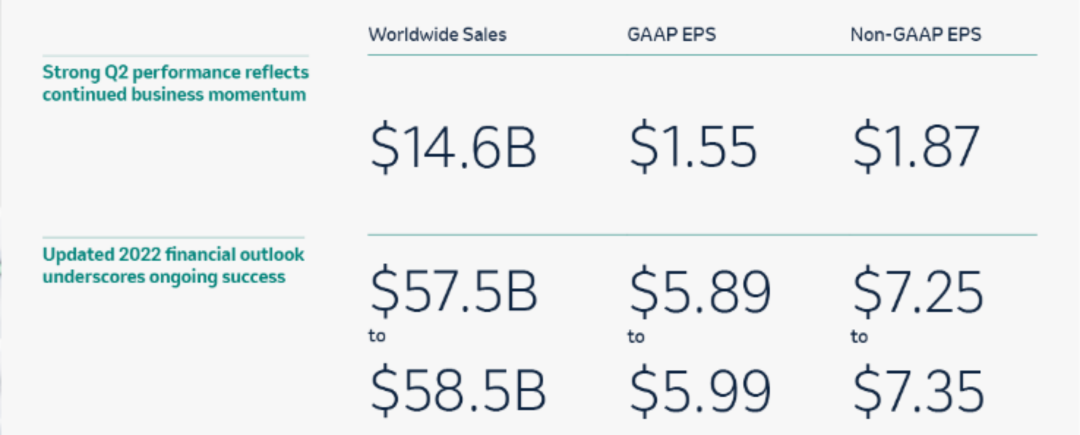Image resolution: width=1080 pixels, height=435 pixels.
Task: Click the $5.89 GAAP EPS outlook figure
Action: coord(700,292)
